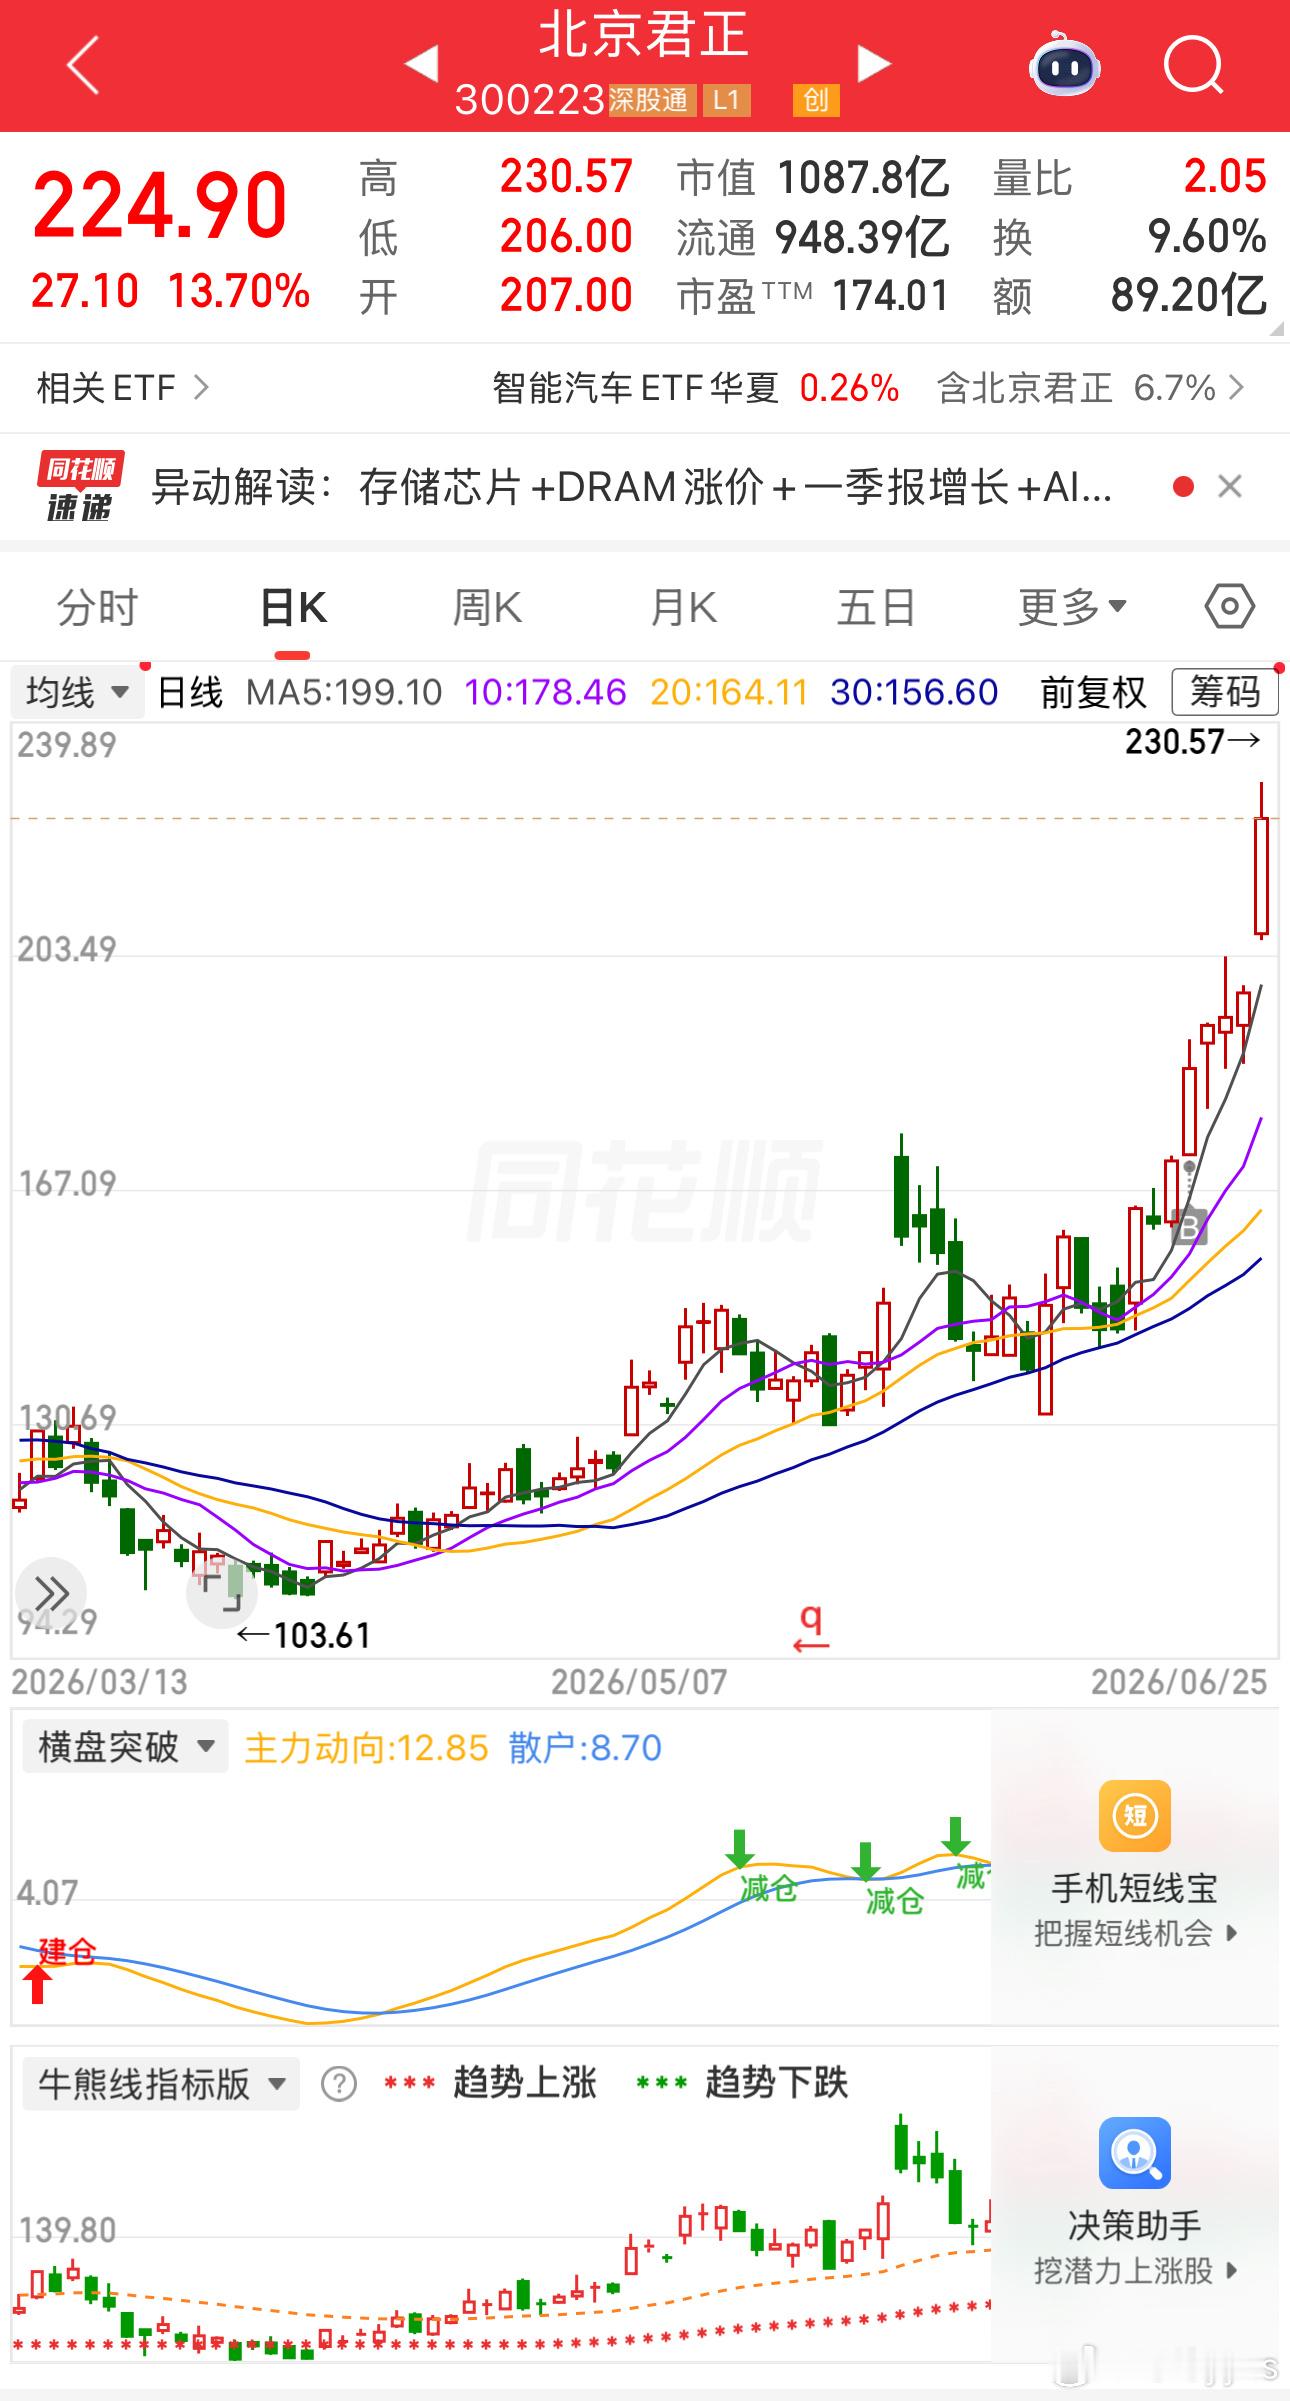Open help question mark for 牛熊线指标
The image size is (1290, 2401).
[x=339, y=2084]
